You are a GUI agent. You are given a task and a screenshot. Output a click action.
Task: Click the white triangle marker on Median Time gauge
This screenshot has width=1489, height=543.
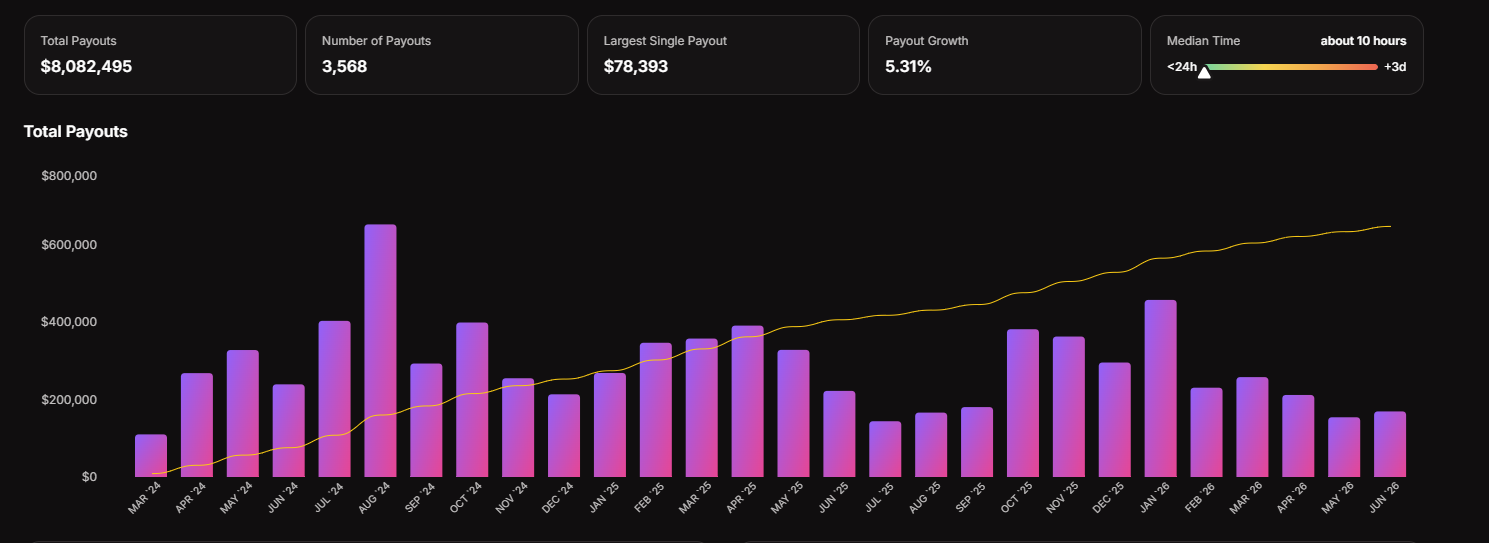[1204, 72]
